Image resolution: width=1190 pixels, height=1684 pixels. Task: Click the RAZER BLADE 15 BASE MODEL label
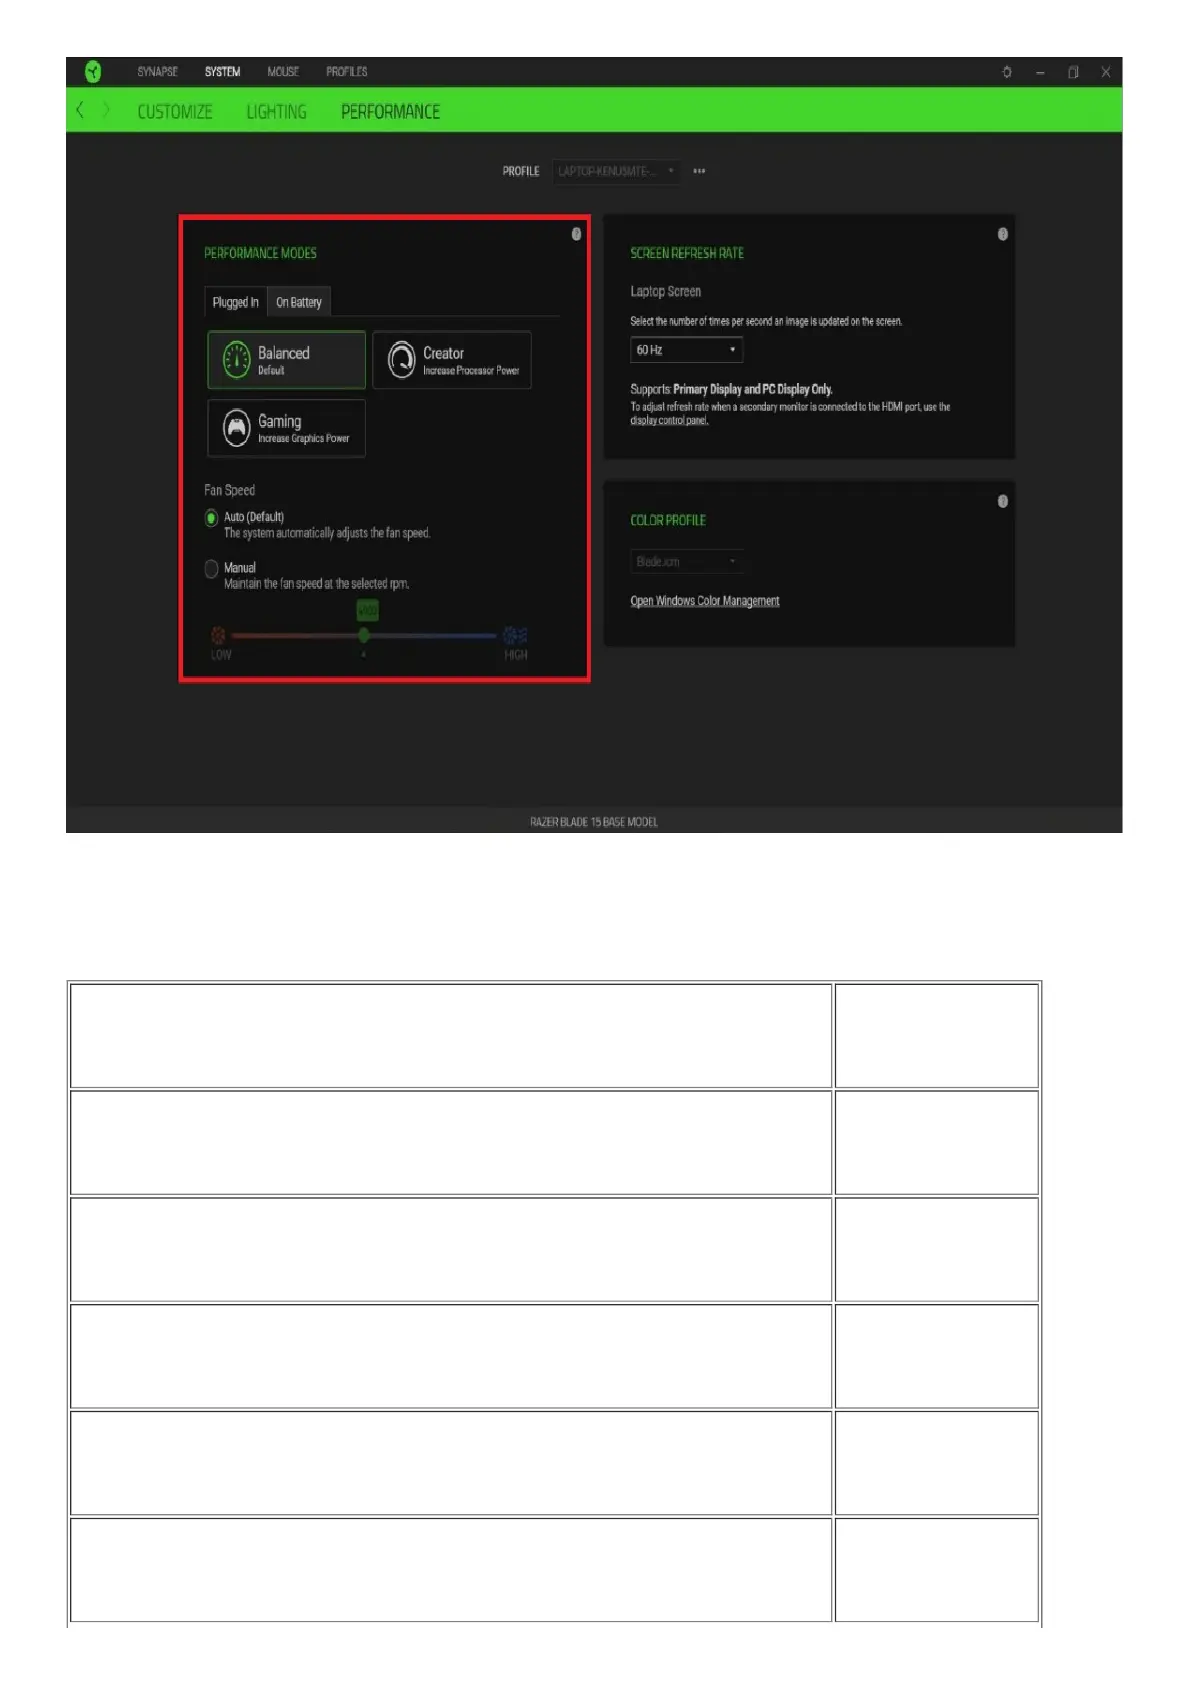point(594,822)
